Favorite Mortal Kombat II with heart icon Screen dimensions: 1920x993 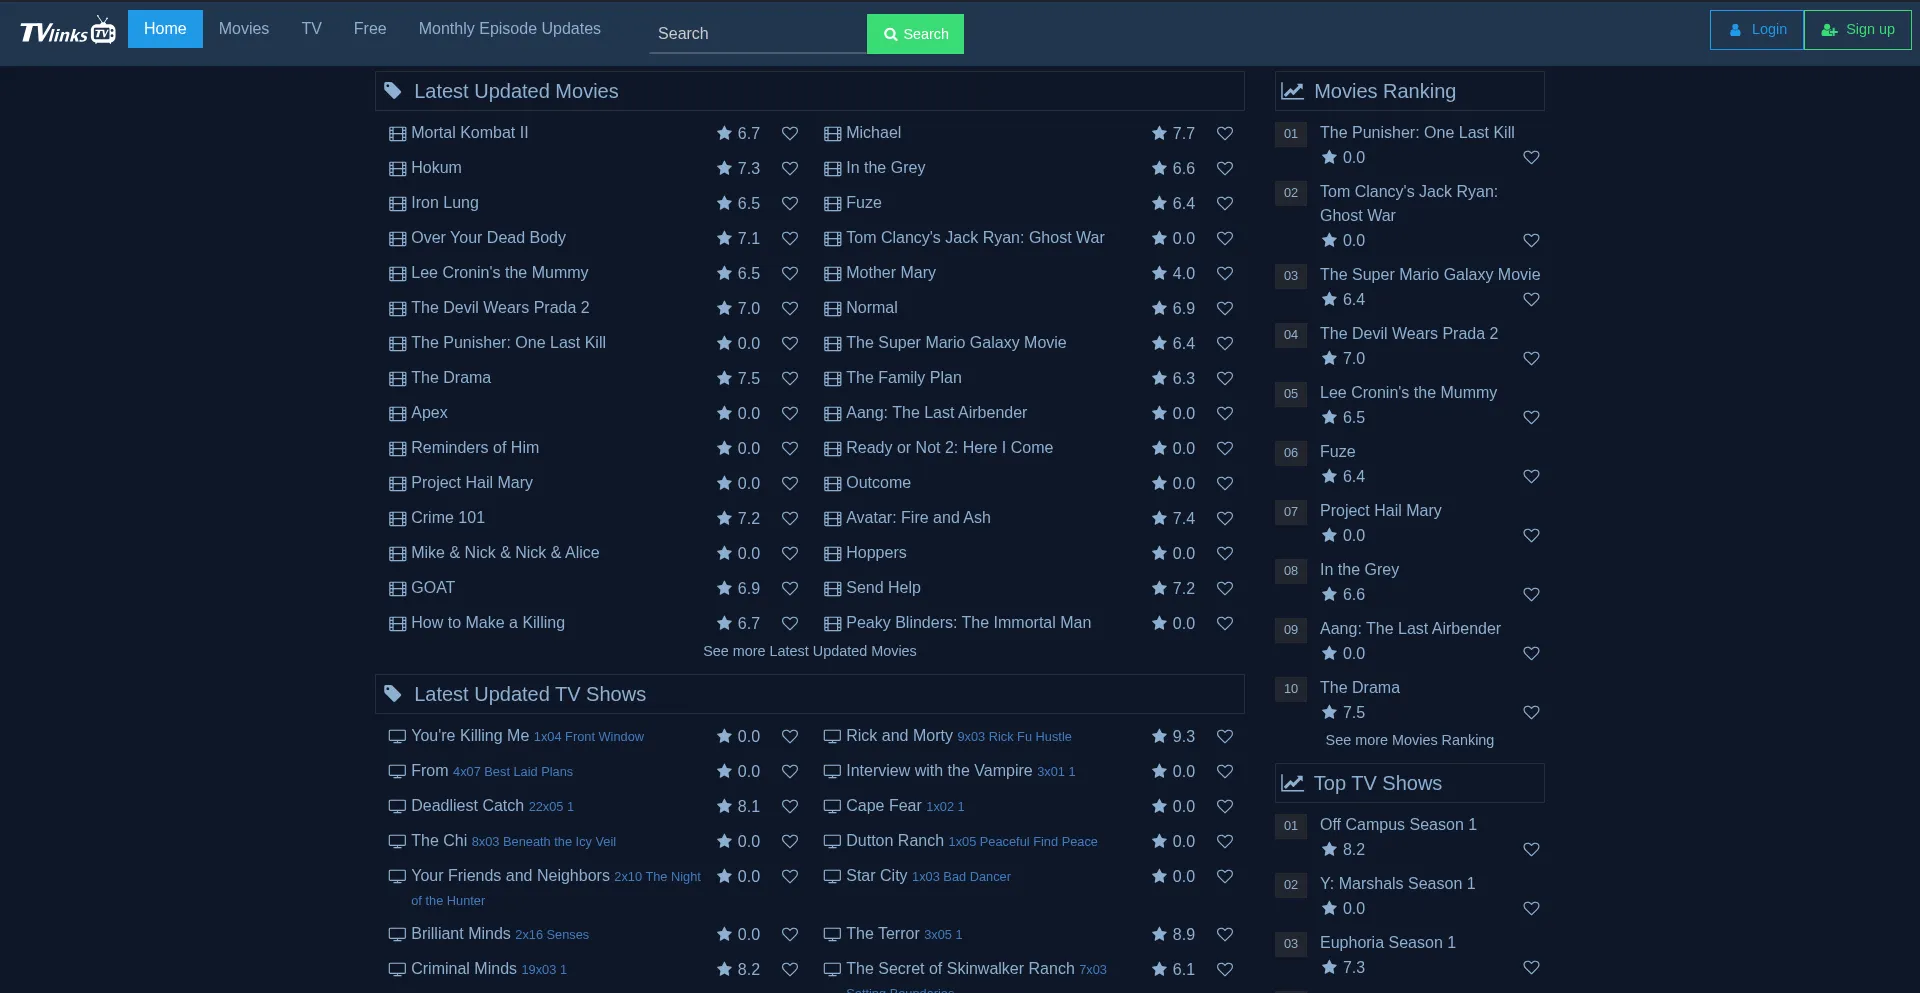(790, 133)
